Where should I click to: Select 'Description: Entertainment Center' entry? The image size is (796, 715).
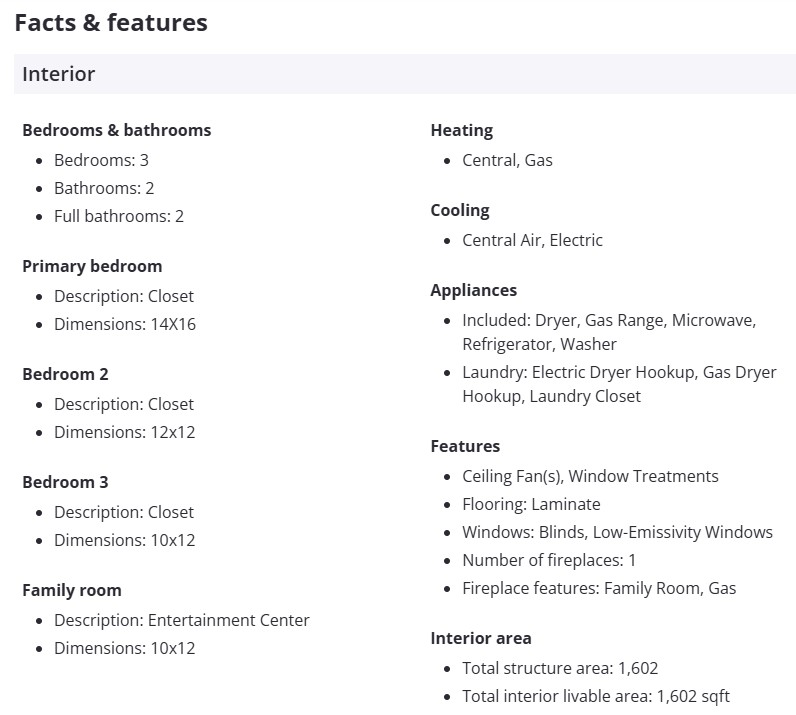coord(182,620)
